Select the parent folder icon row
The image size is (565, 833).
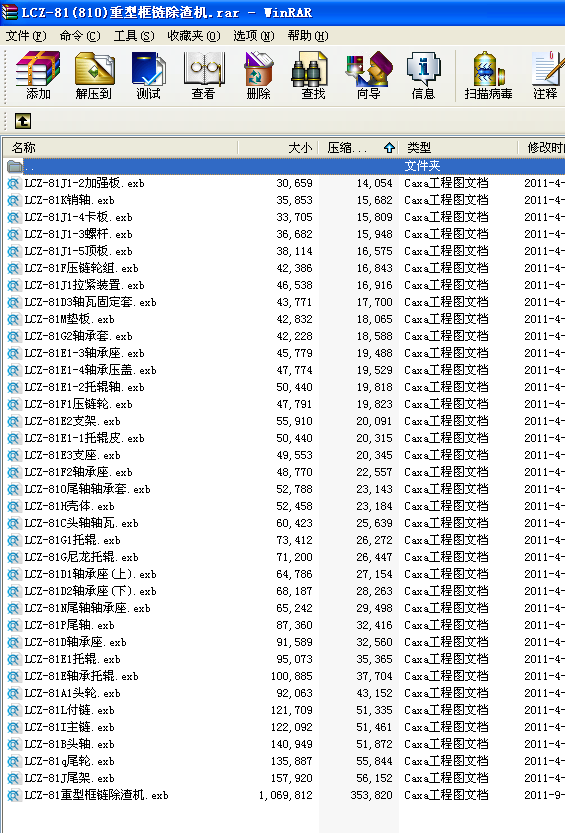(14, 166)
